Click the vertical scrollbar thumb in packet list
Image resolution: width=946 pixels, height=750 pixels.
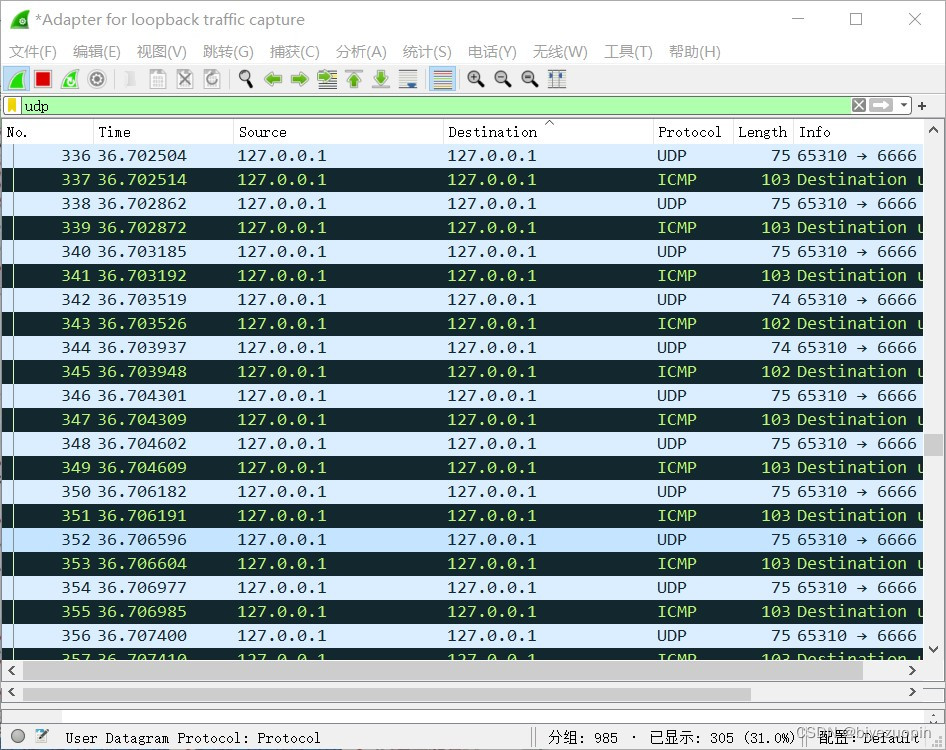[x=933, y=444]
